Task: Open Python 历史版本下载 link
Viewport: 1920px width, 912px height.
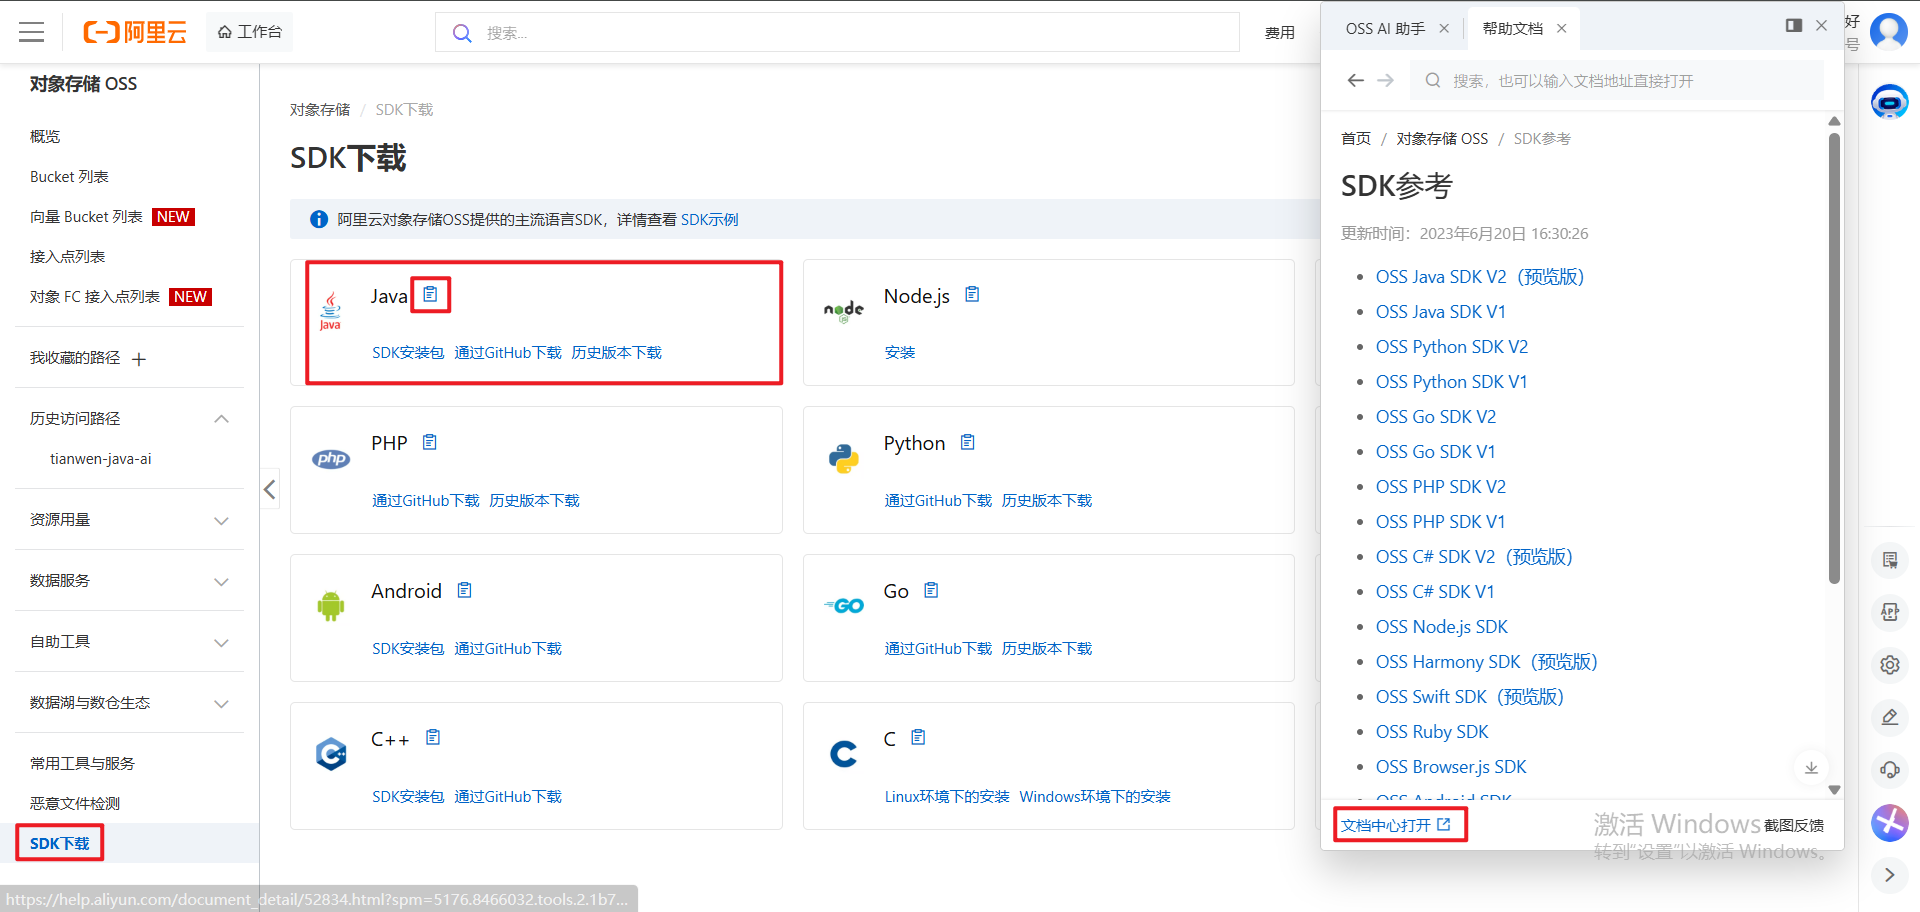Action: pyautogui.click(x=1047, y=500)
